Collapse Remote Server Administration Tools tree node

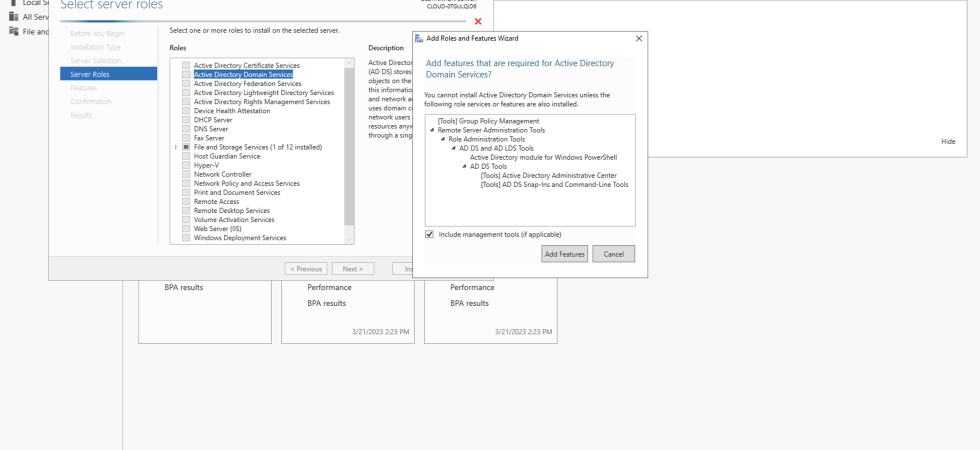432,130
